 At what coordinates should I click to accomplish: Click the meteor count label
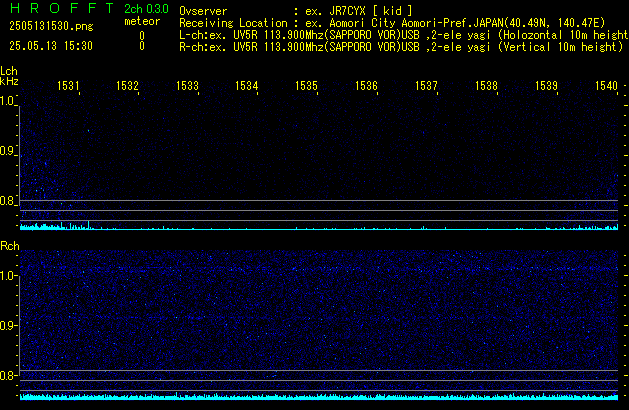[142, 21]
